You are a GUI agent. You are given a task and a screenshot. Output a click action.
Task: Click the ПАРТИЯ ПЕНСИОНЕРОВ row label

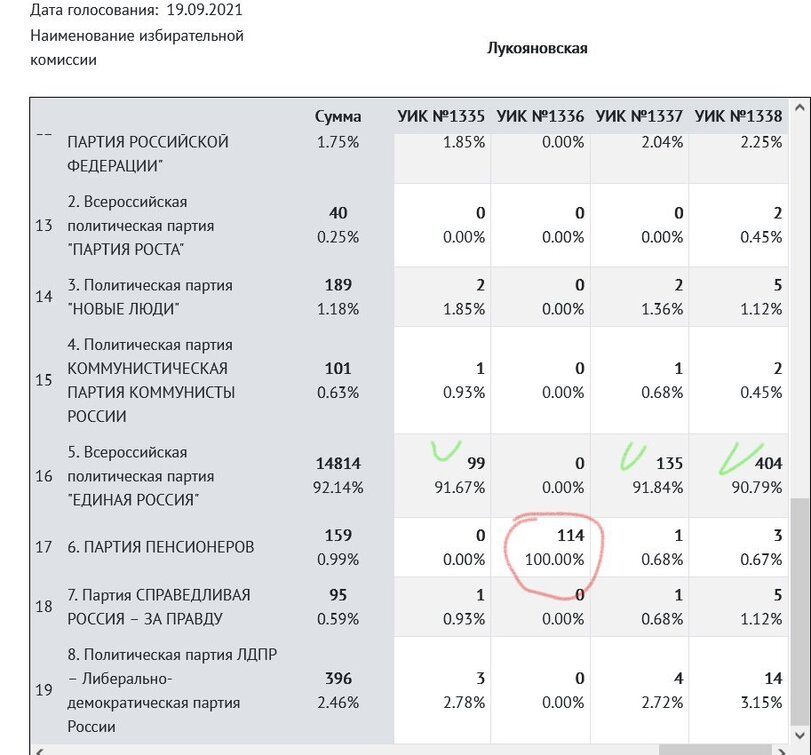coord(160,547)
